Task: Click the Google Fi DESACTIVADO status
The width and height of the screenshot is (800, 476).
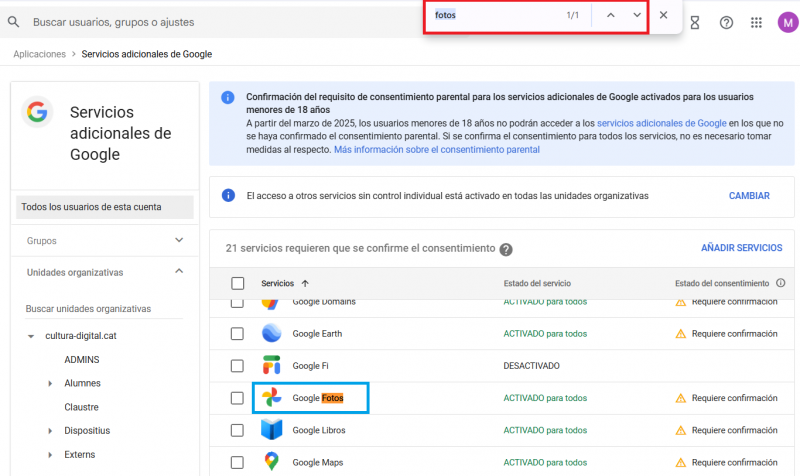Action: [x=531, y=366]
